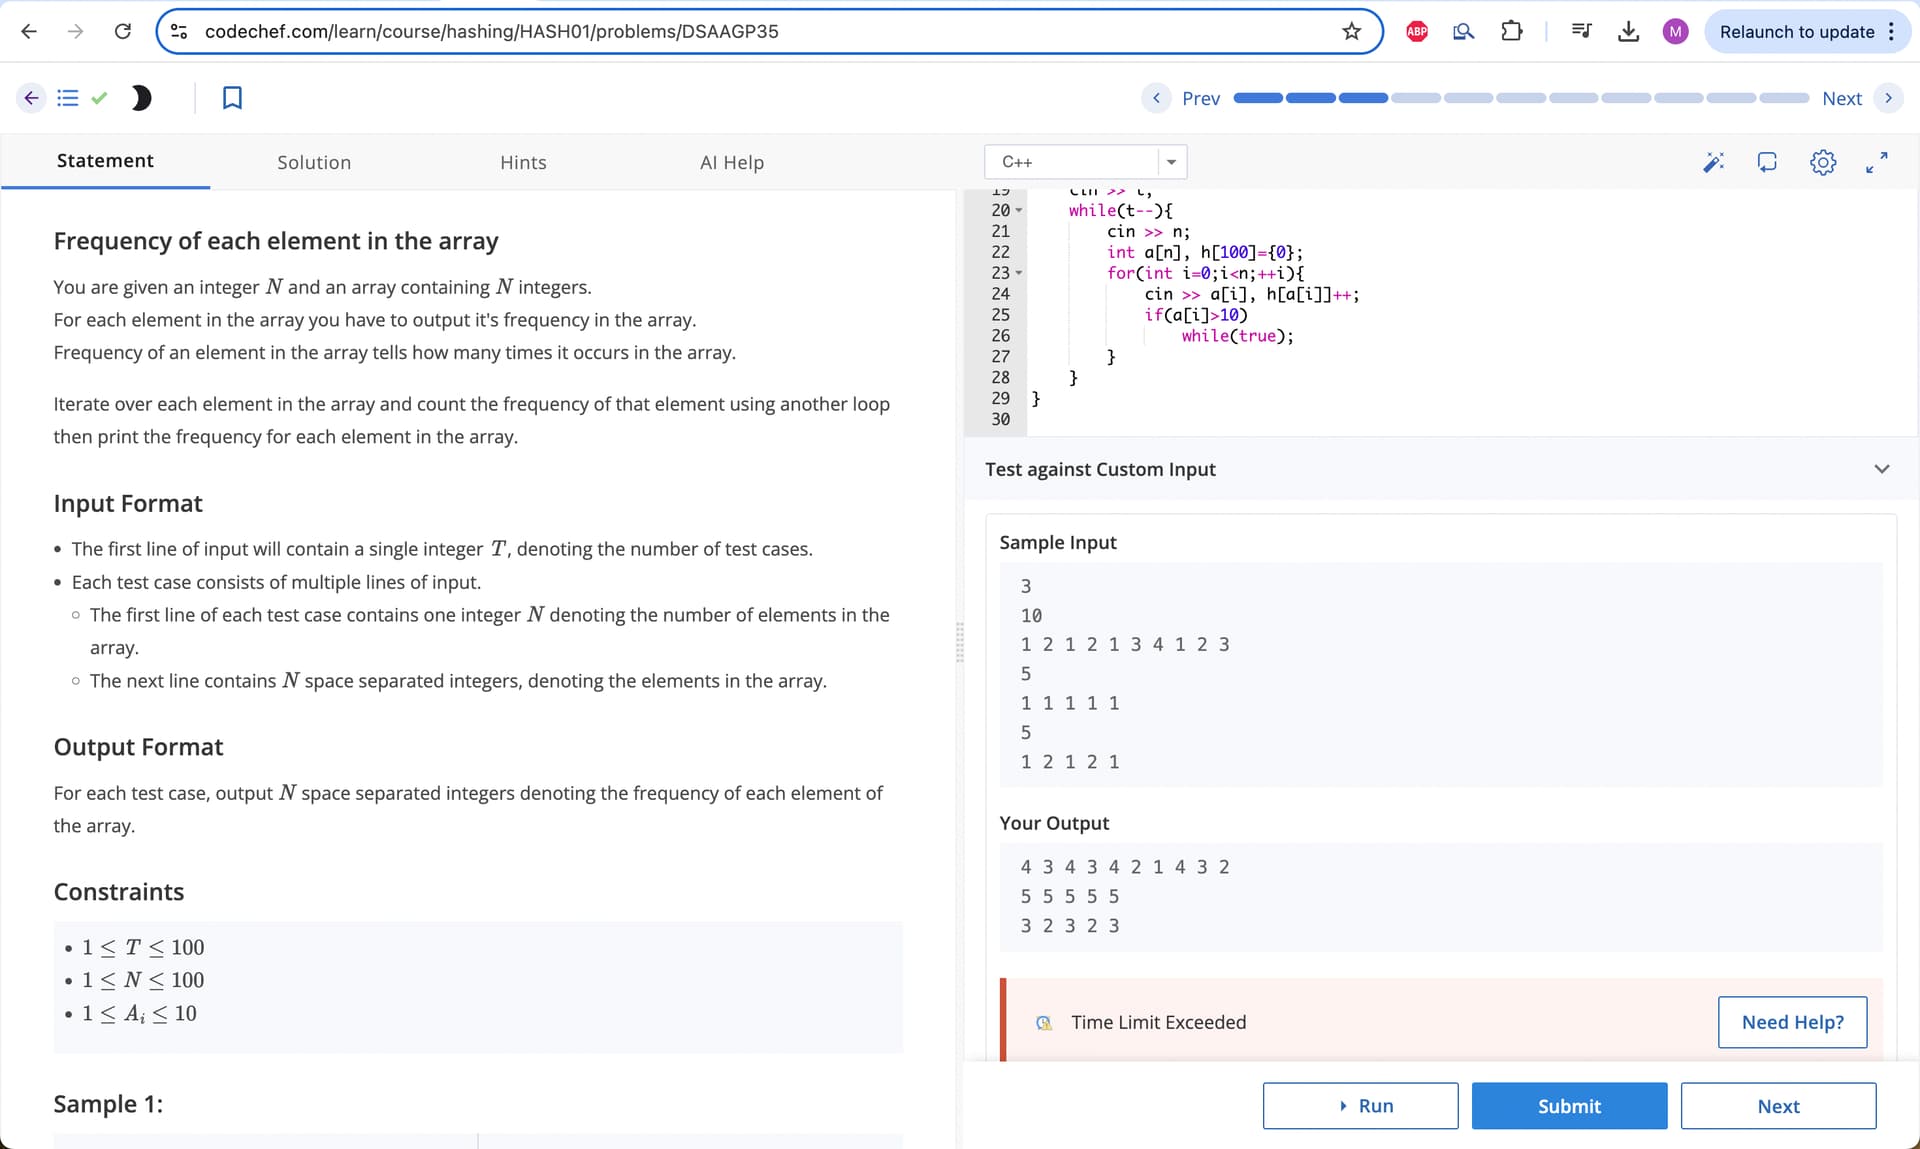The height and width of the screenshot is (1149, 1920).
Task: Open the editor settings gear icon
Action: point(1823,162)
